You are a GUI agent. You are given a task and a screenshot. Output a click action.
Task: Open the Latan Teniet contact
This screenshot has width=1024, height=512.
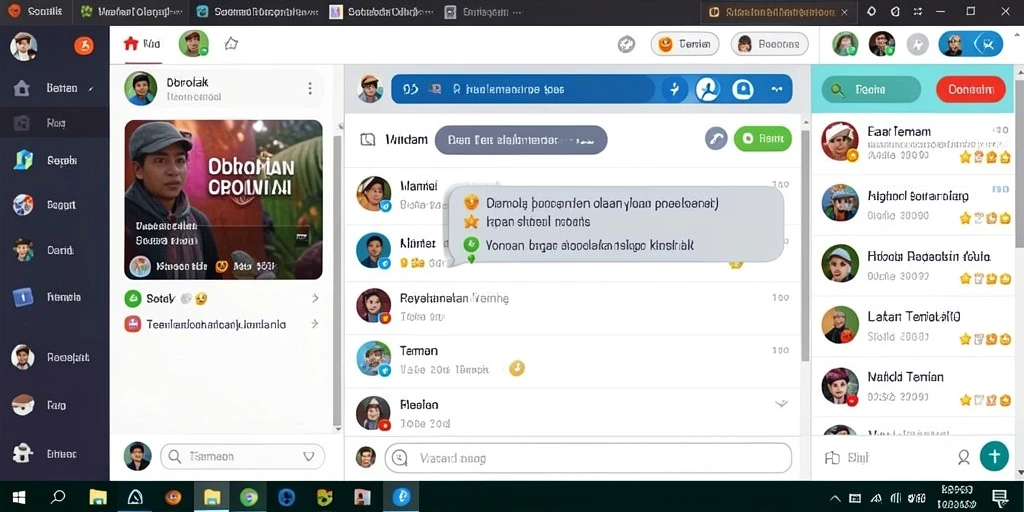click(913, 325)
